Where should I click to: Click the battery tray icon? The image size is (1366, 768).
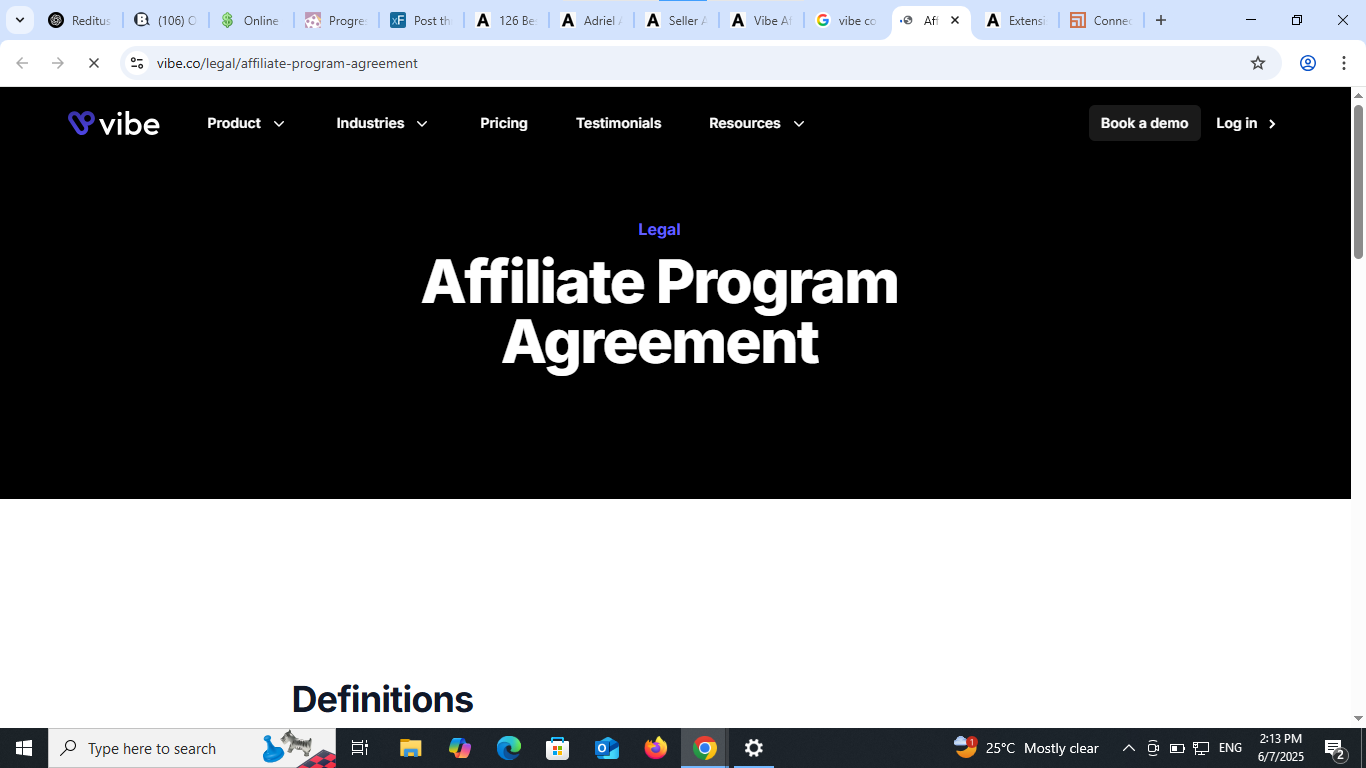1177,748
